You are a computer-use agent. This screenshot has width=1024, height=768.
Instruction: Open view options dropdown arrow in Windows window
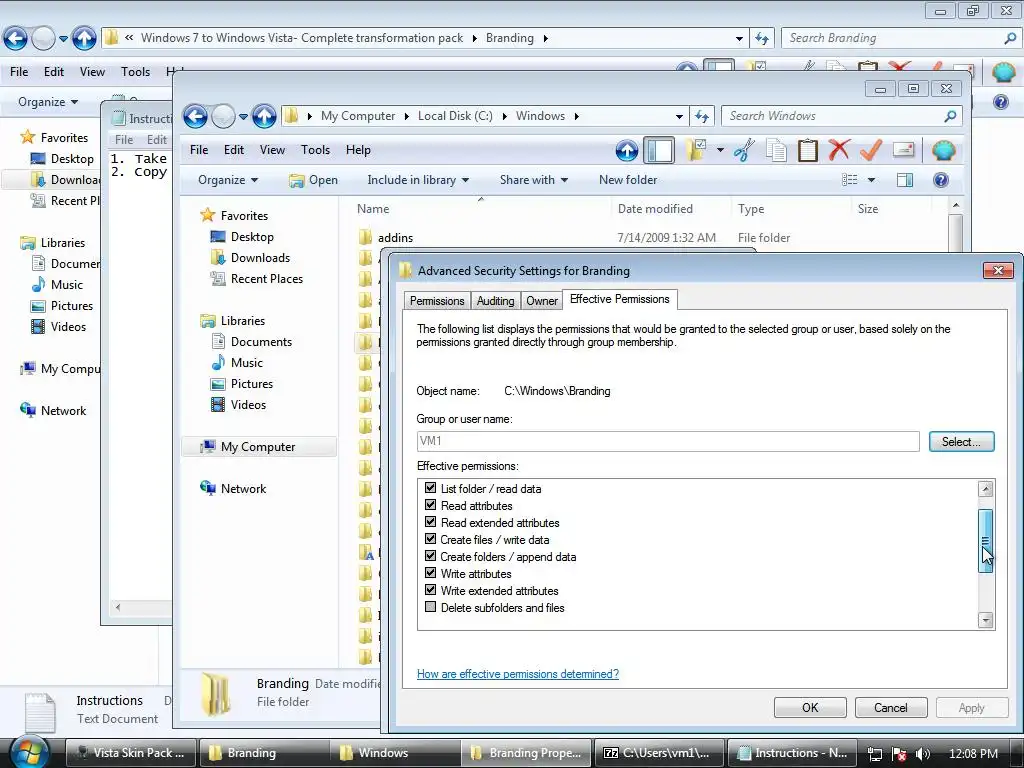coord(871,180)
